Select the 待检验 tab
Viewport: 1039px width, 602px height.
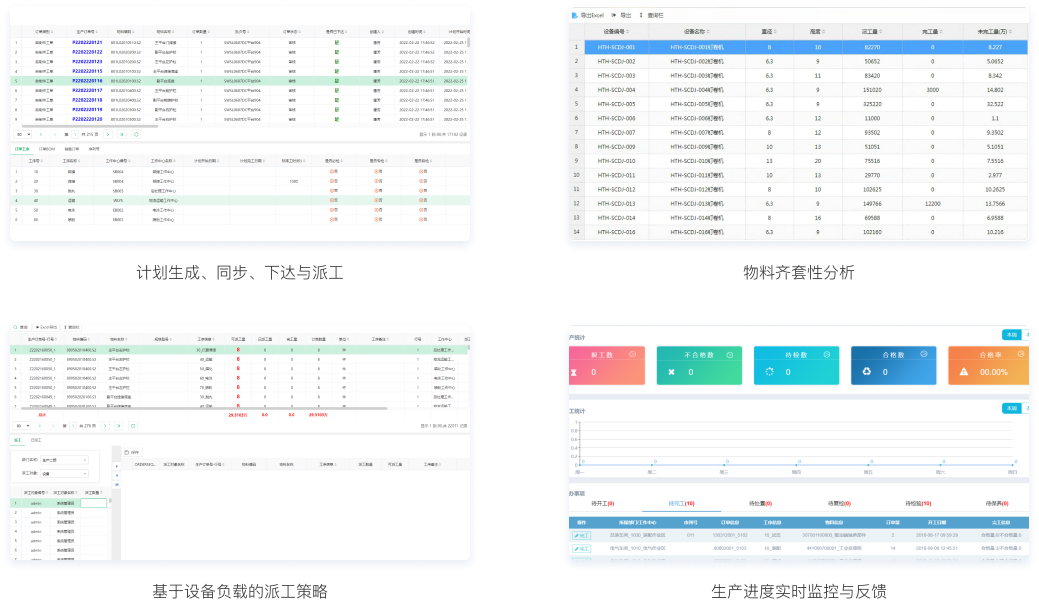point(917,503)
